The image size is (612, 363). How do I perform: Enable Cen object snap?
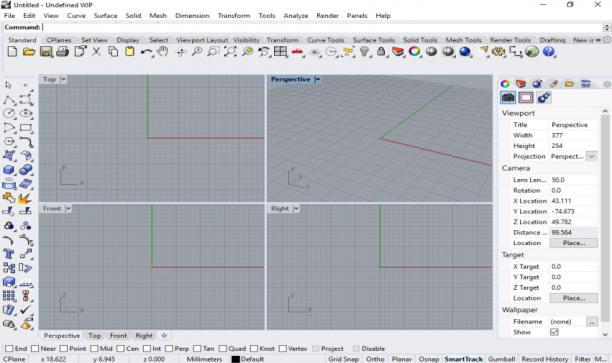click(x=121, y=349)
